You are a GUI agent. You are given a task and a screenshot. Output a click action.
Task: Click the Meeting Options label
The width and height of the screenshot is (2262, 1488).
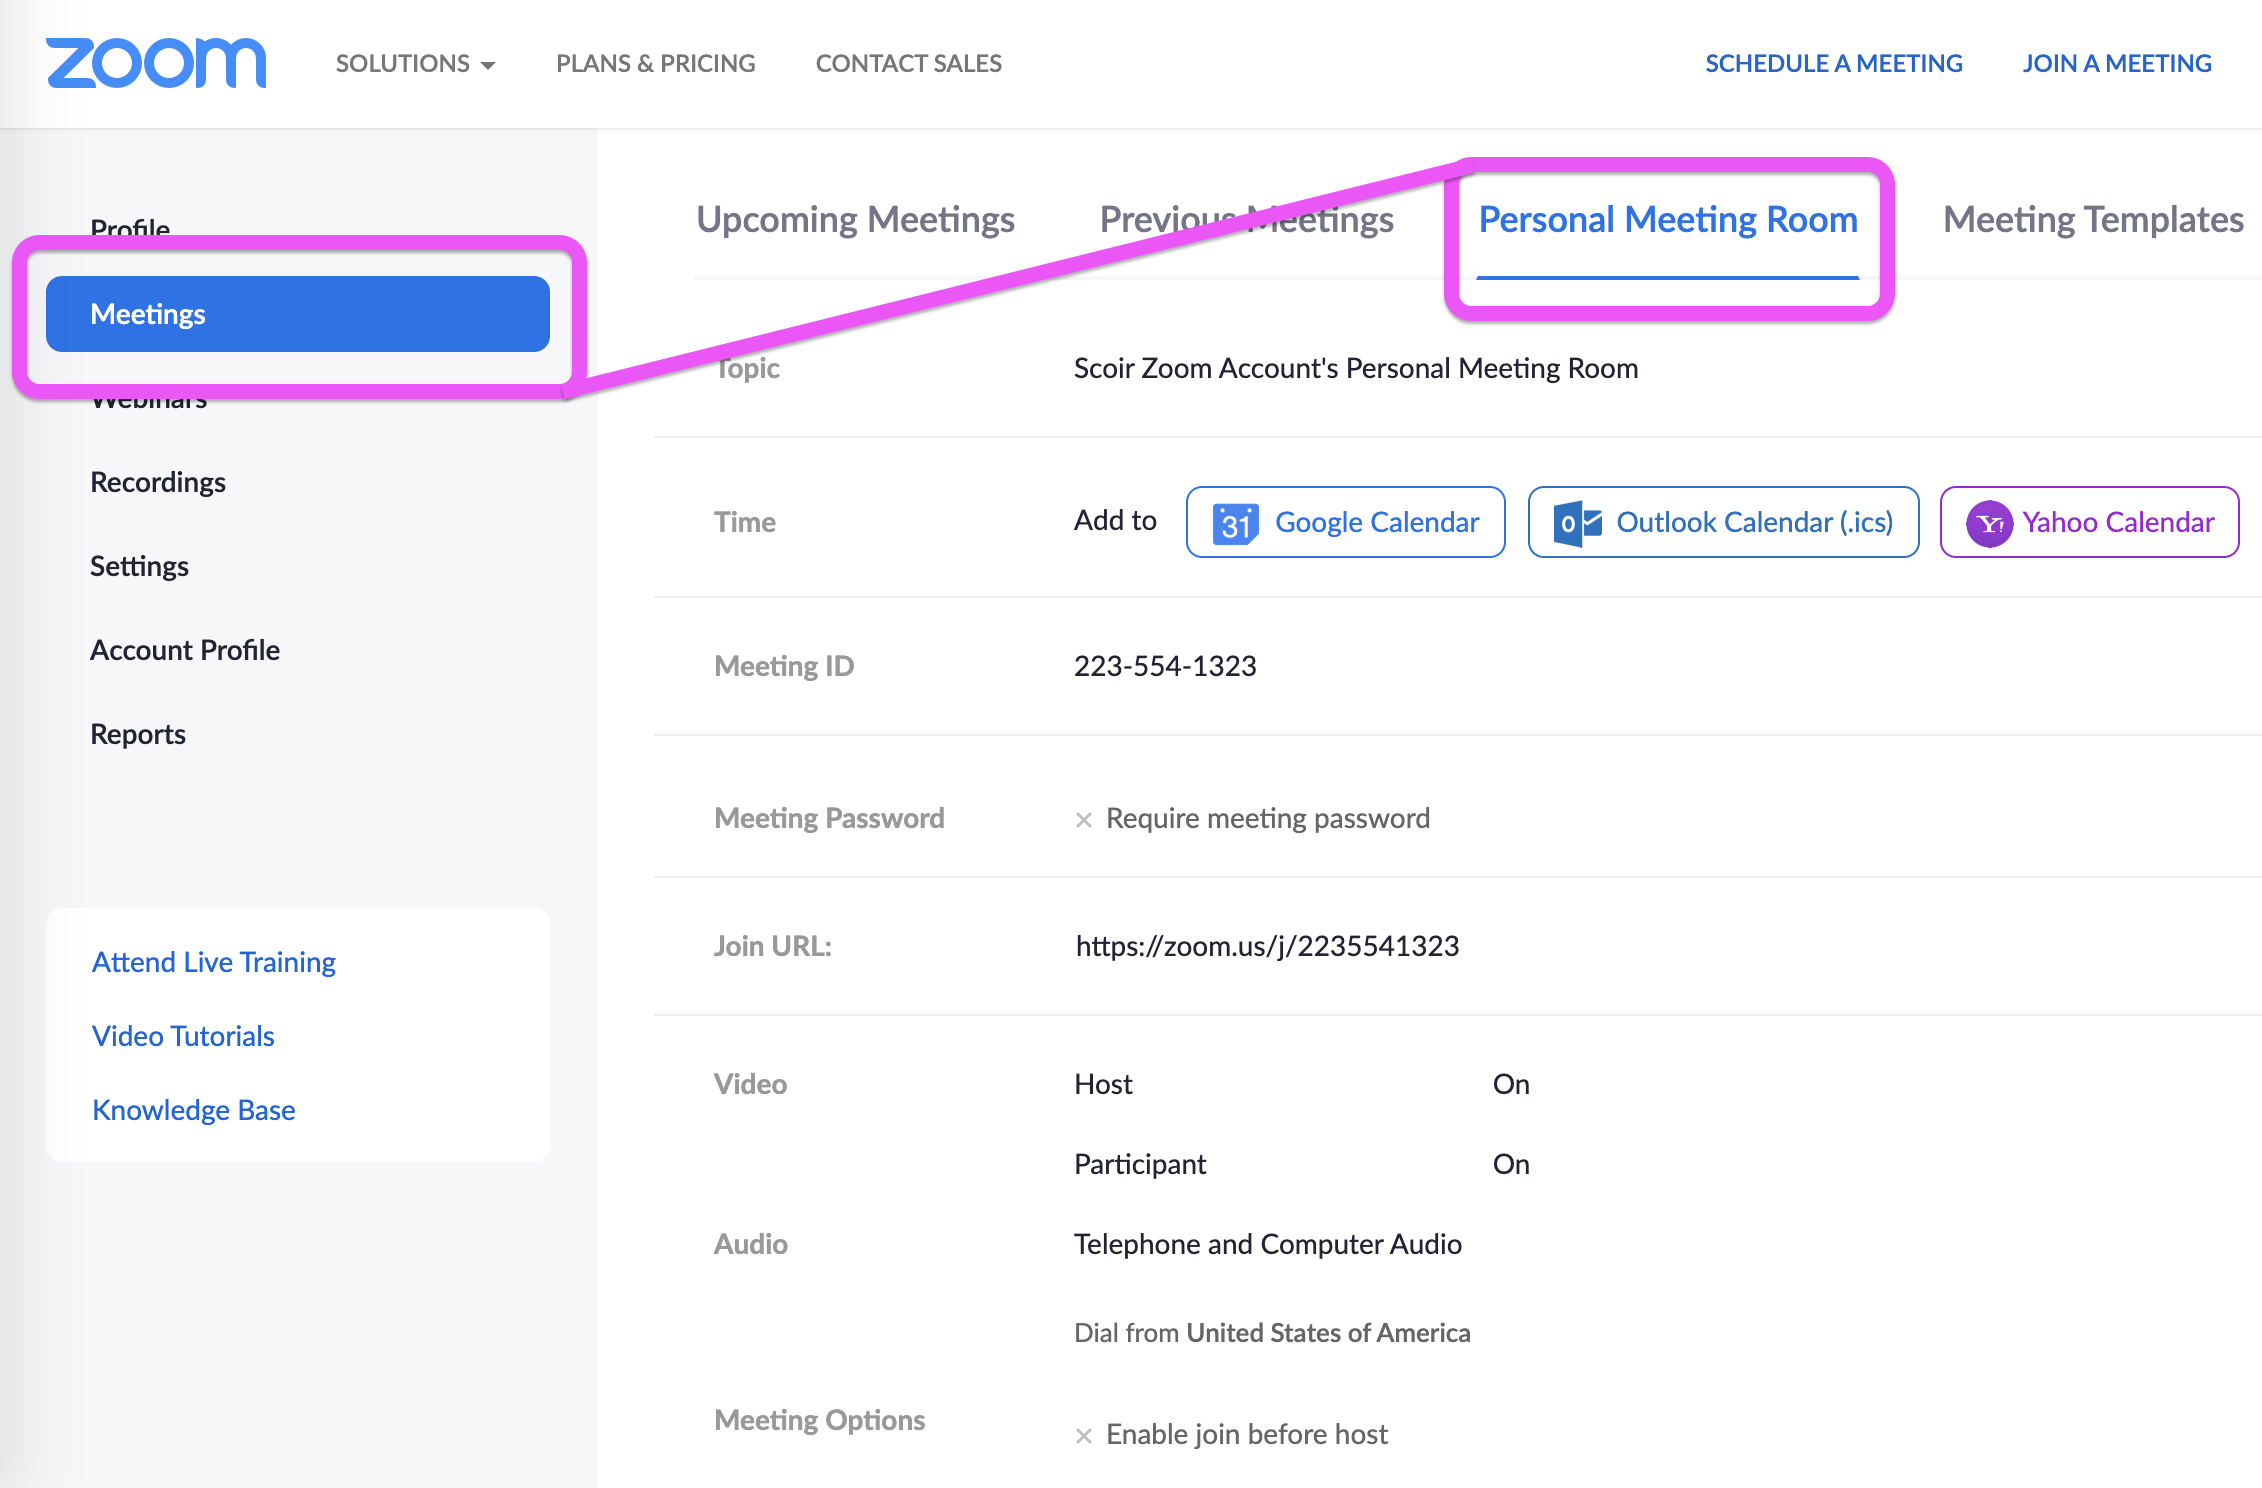pyautogui.click(x=819, y=1420)
